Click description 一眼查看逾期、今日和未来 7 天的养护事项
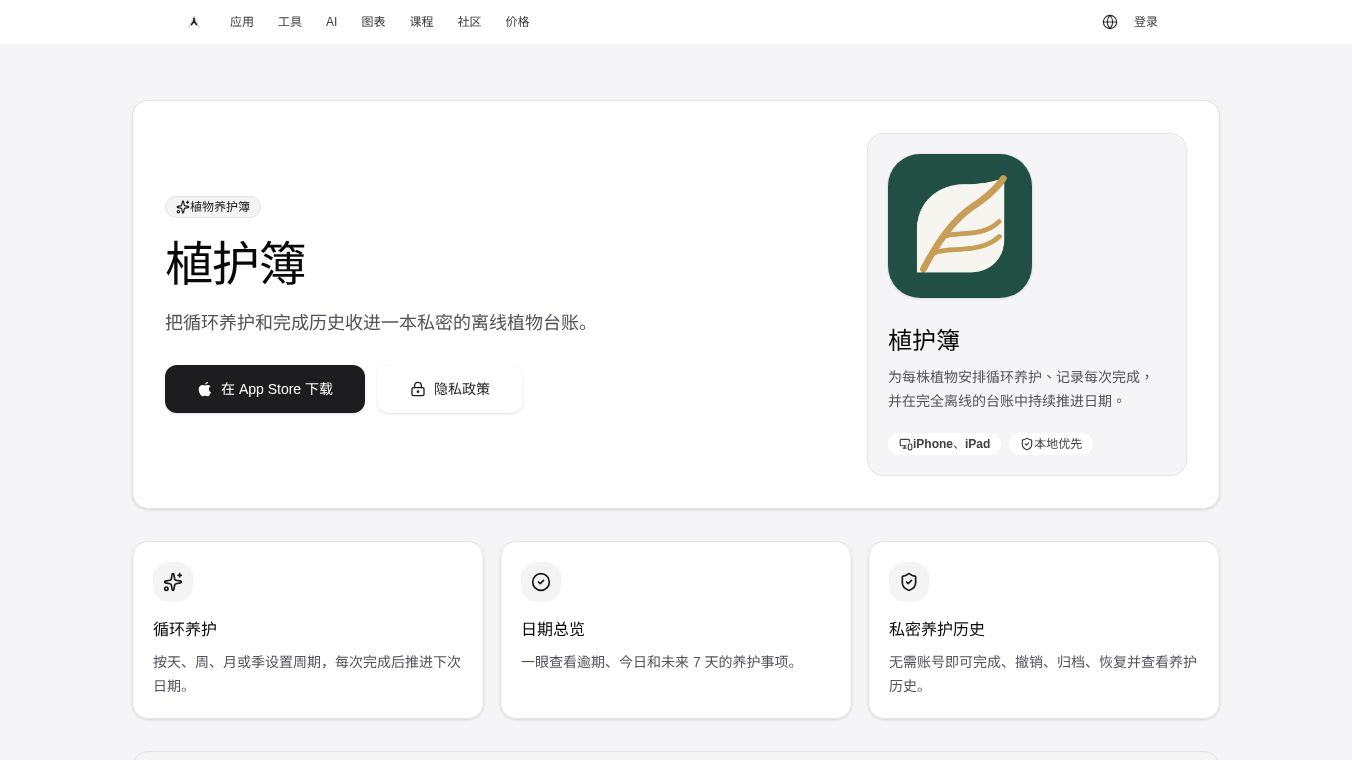1352x760 pixels. (x=662, y=662)
